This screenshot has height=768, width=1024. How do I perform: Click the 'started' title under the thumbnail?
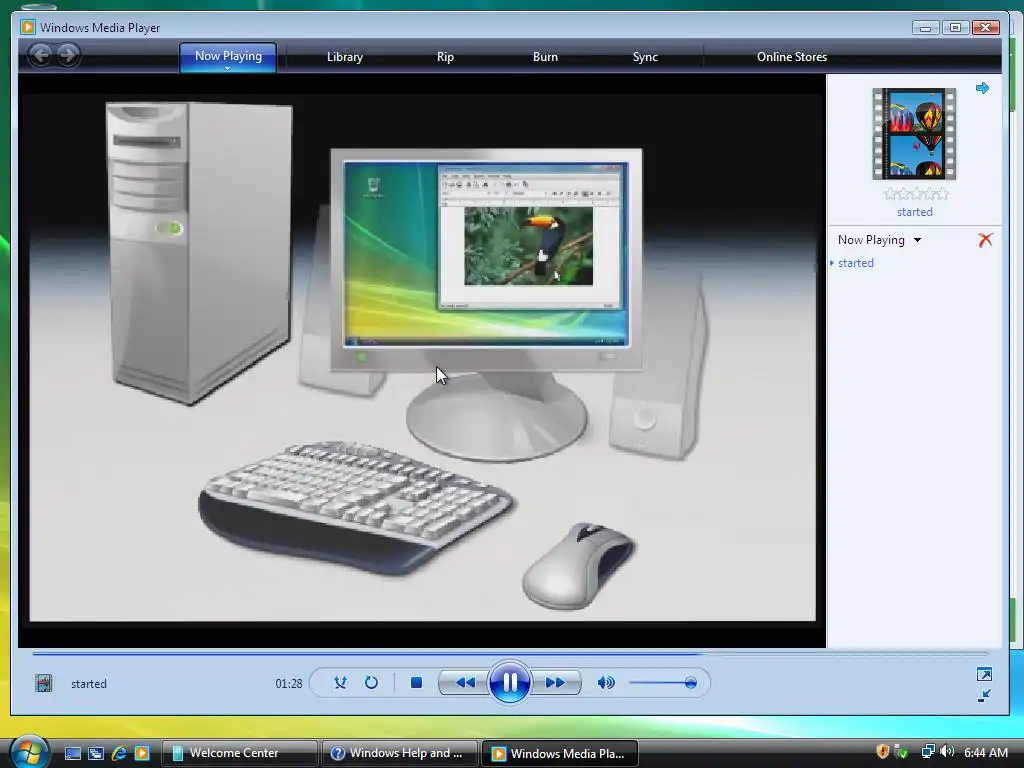click(x=914, y=212)
